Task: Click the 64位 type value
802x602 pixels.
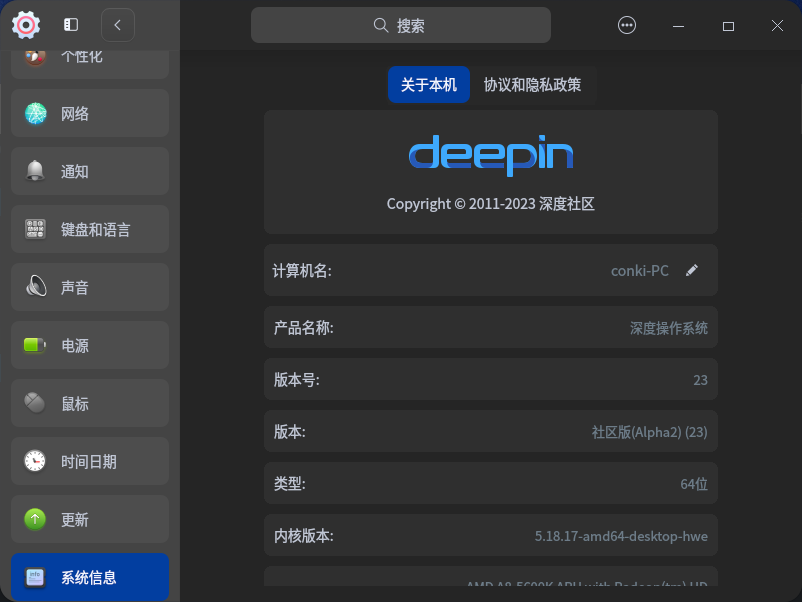Action: (x=694, y=484)
